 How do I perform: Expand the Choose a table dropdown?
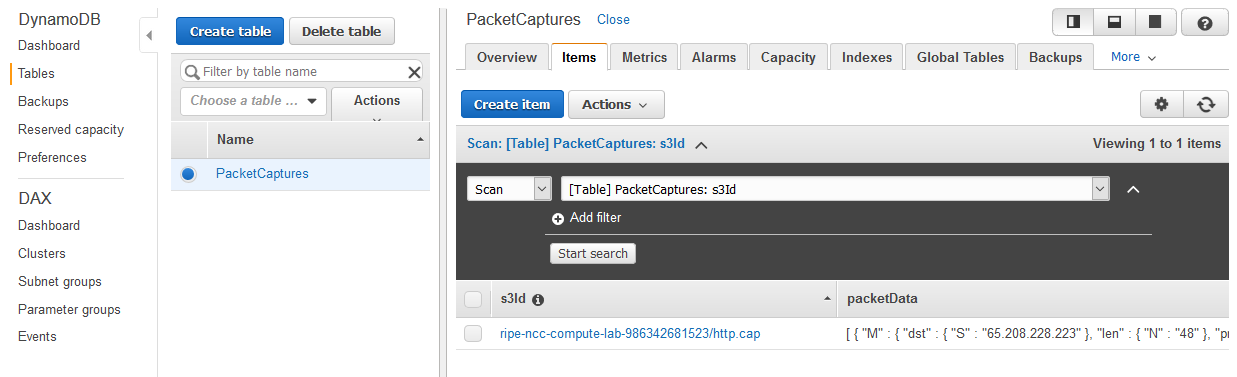[254, 101]
